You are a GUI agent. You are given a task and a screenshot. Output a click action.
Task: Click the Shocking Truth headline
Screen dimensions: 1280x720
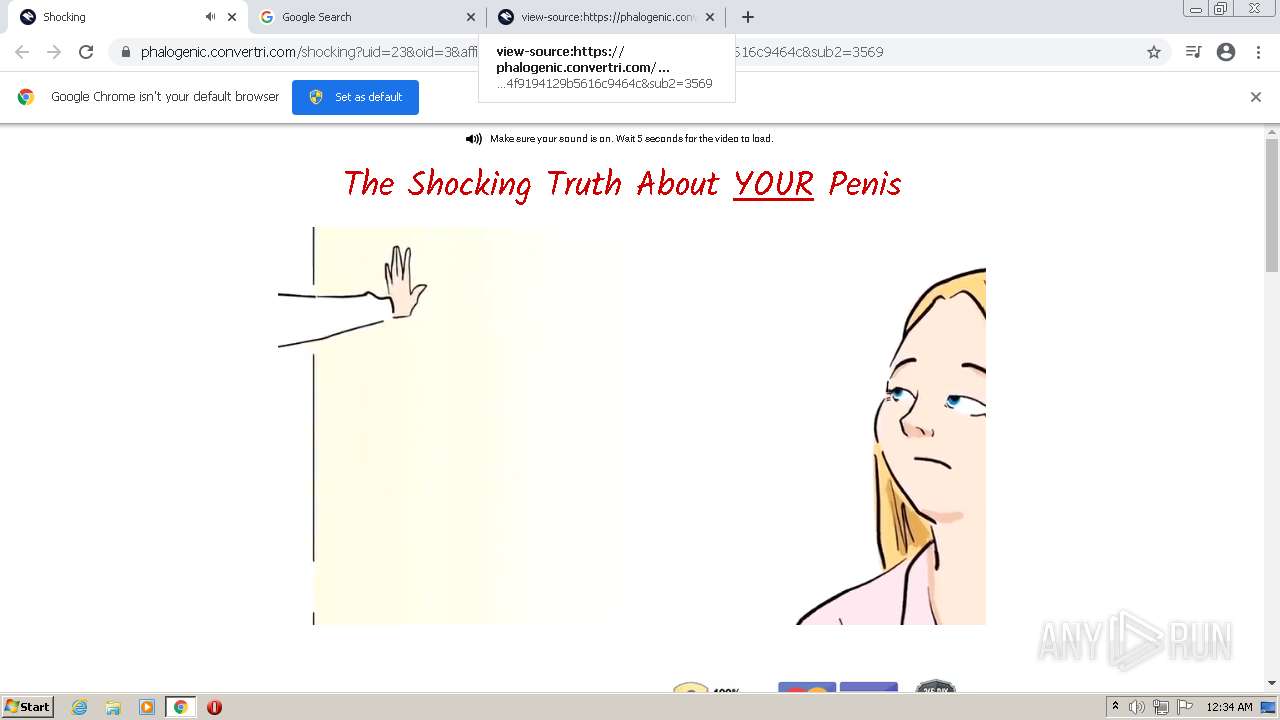pyautogui.click(x=622, y=184)
